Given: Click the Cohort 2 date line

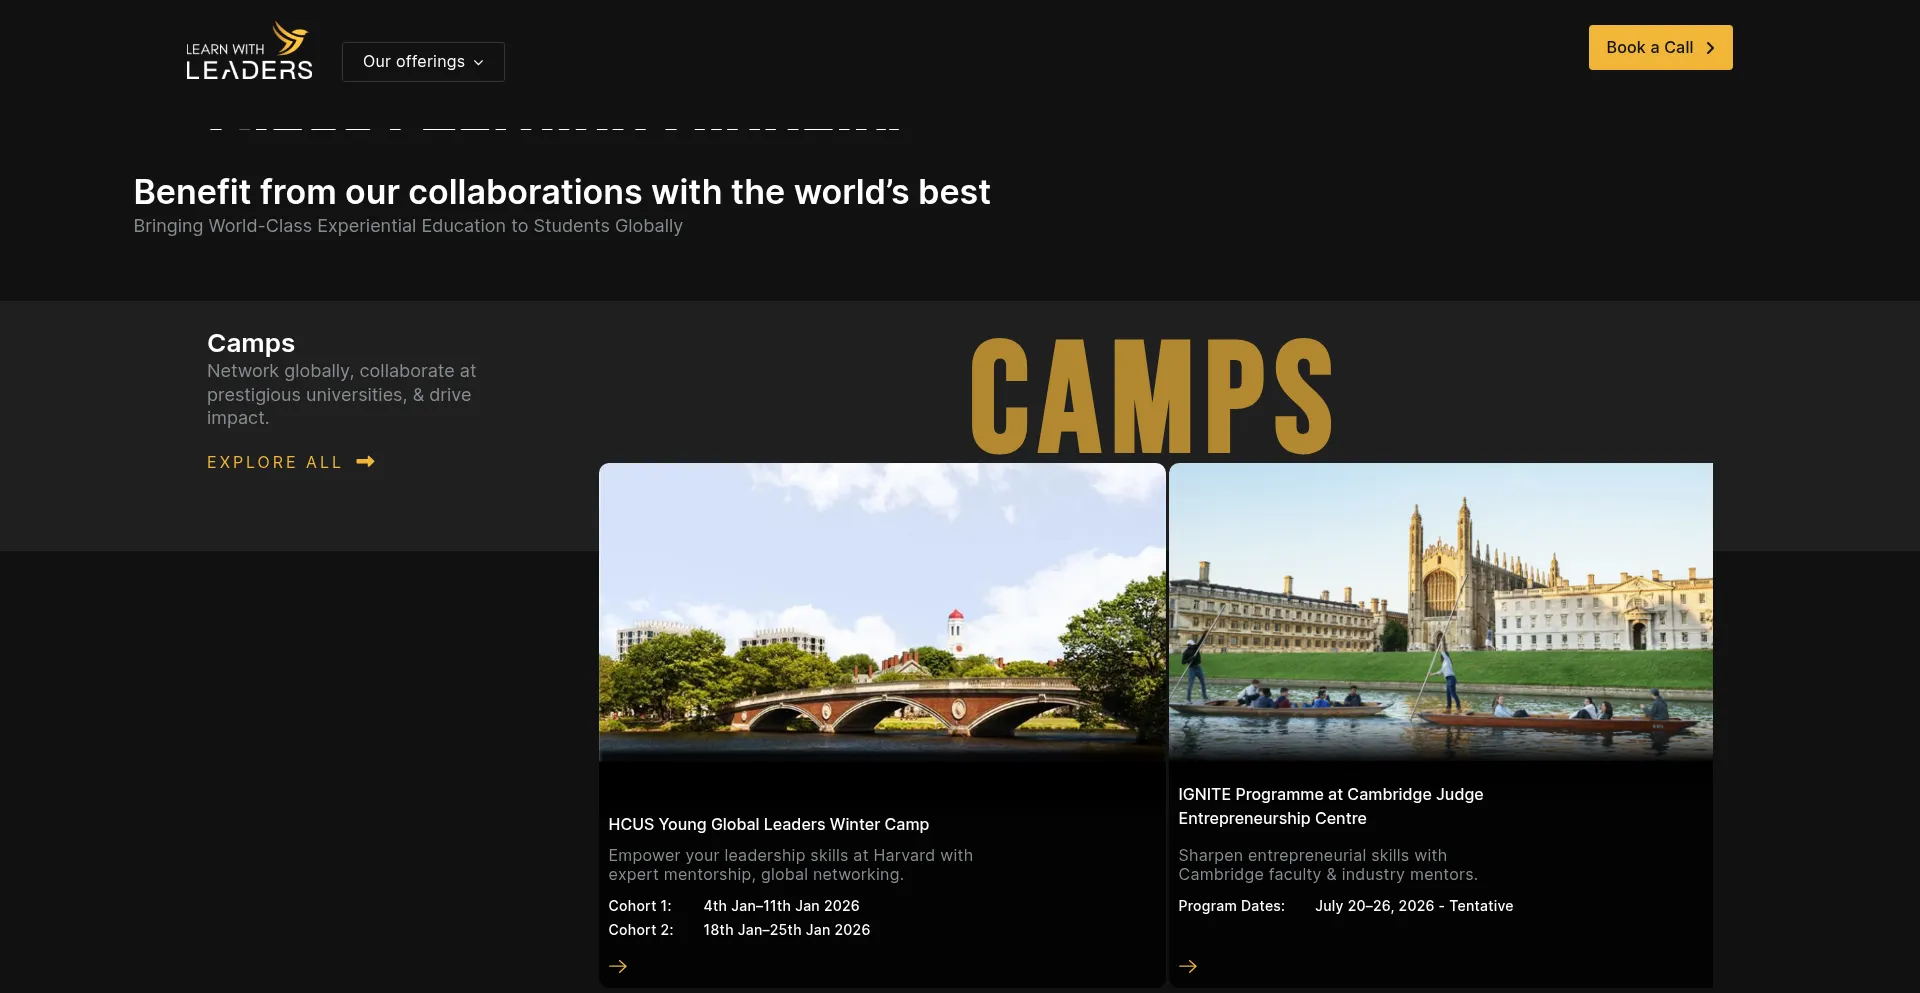Looking at the screenshot, I should point(739,930).
